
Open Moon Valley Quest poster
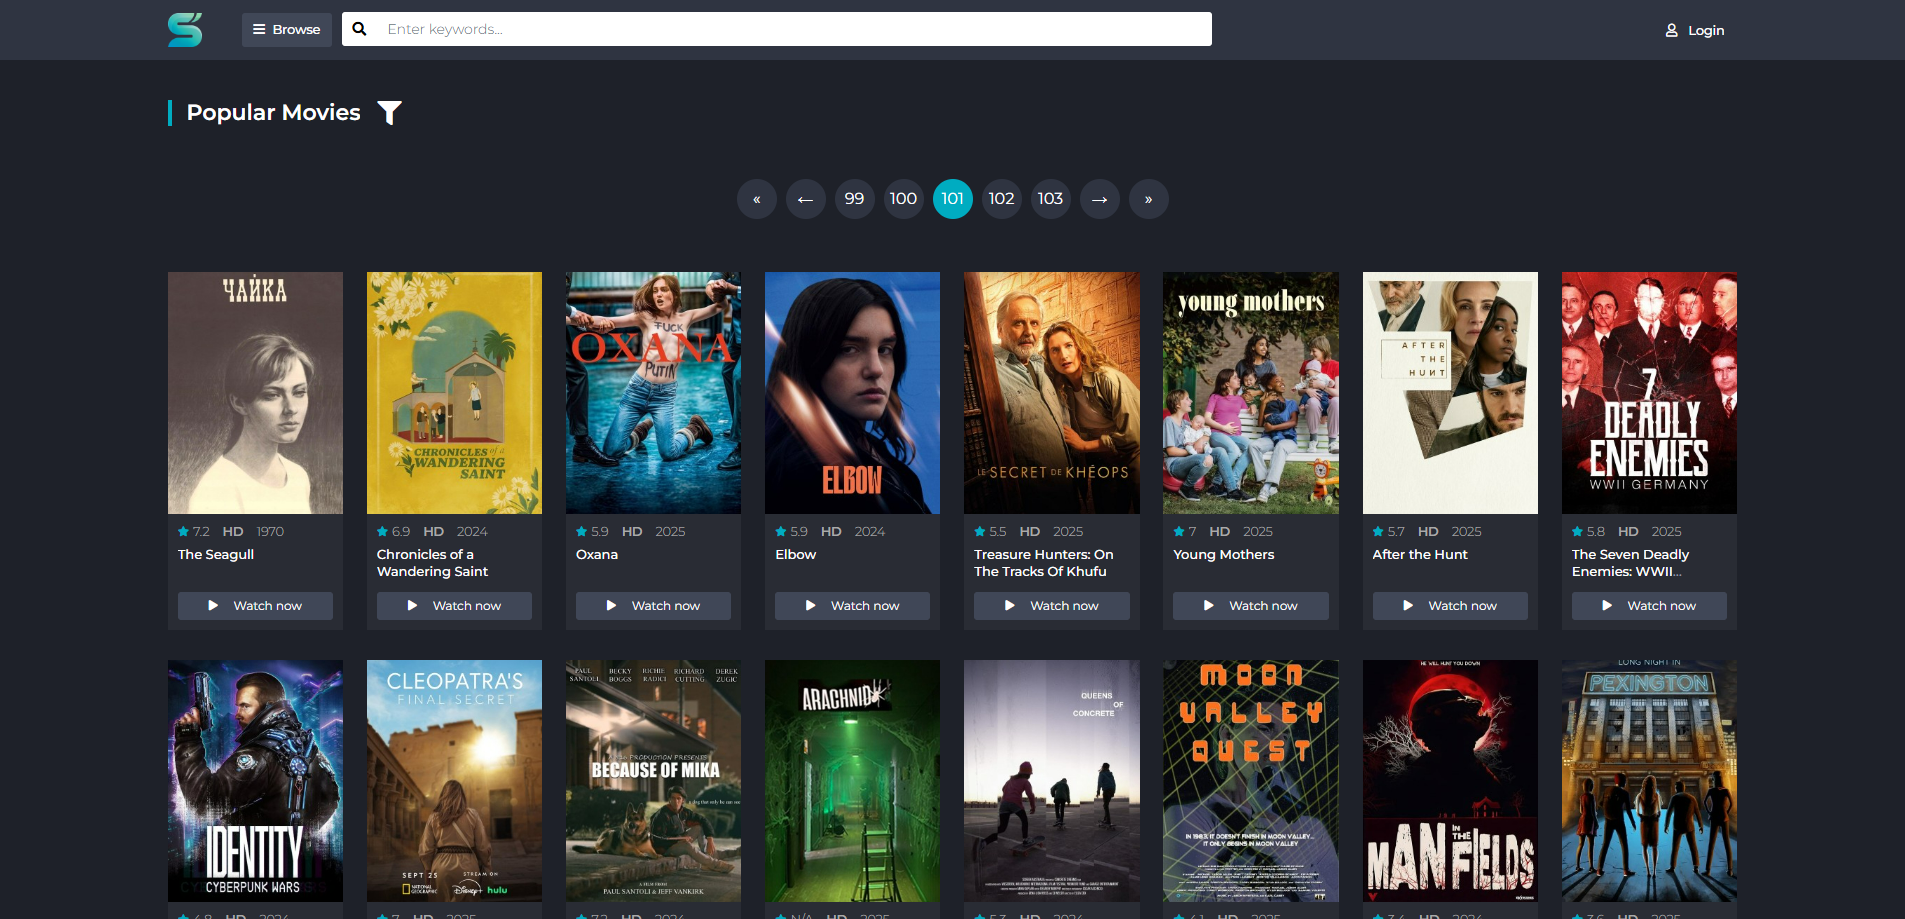1251,781
